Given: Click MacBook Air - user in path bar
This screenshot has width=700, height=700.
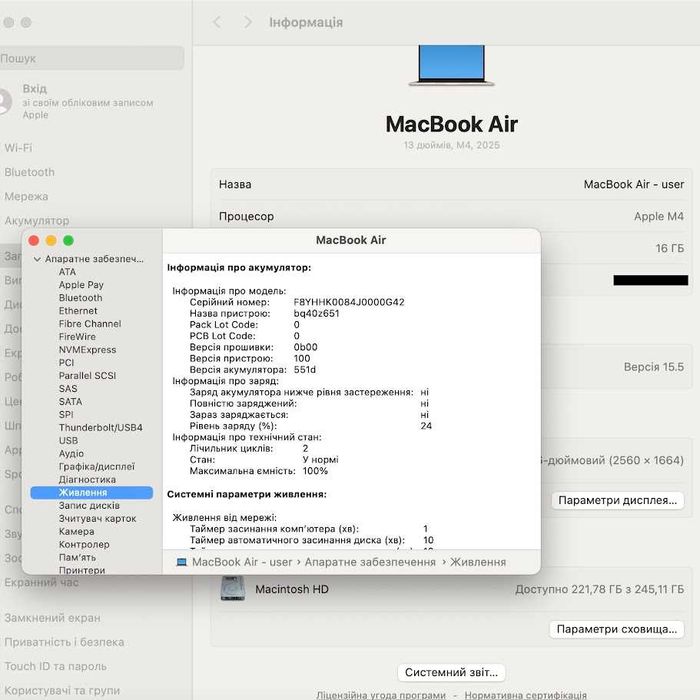Looking at the screenshot, I should click(242, 562).
